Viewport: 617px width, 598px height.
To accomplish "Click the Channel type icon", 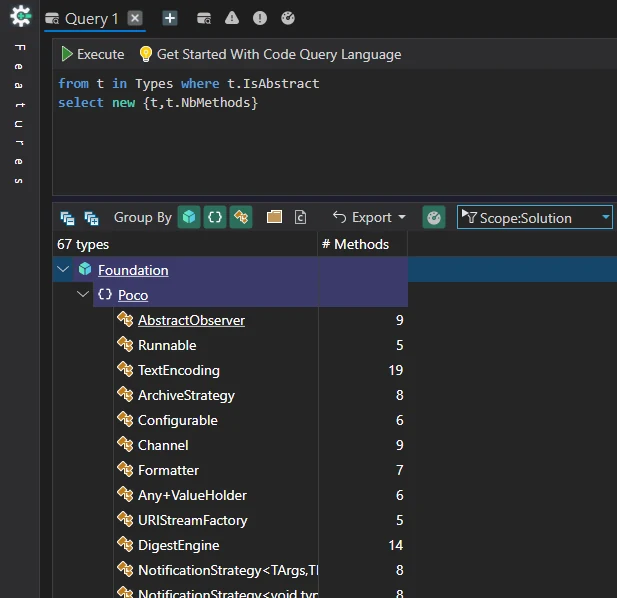I will coord(125,444).
